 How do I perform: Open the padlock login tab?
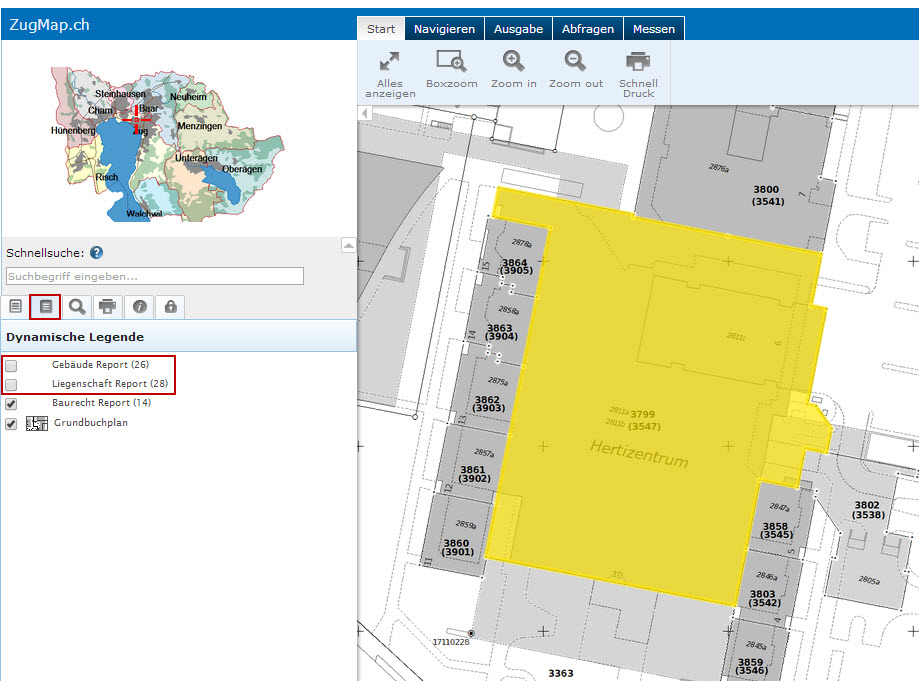(170, 306)
